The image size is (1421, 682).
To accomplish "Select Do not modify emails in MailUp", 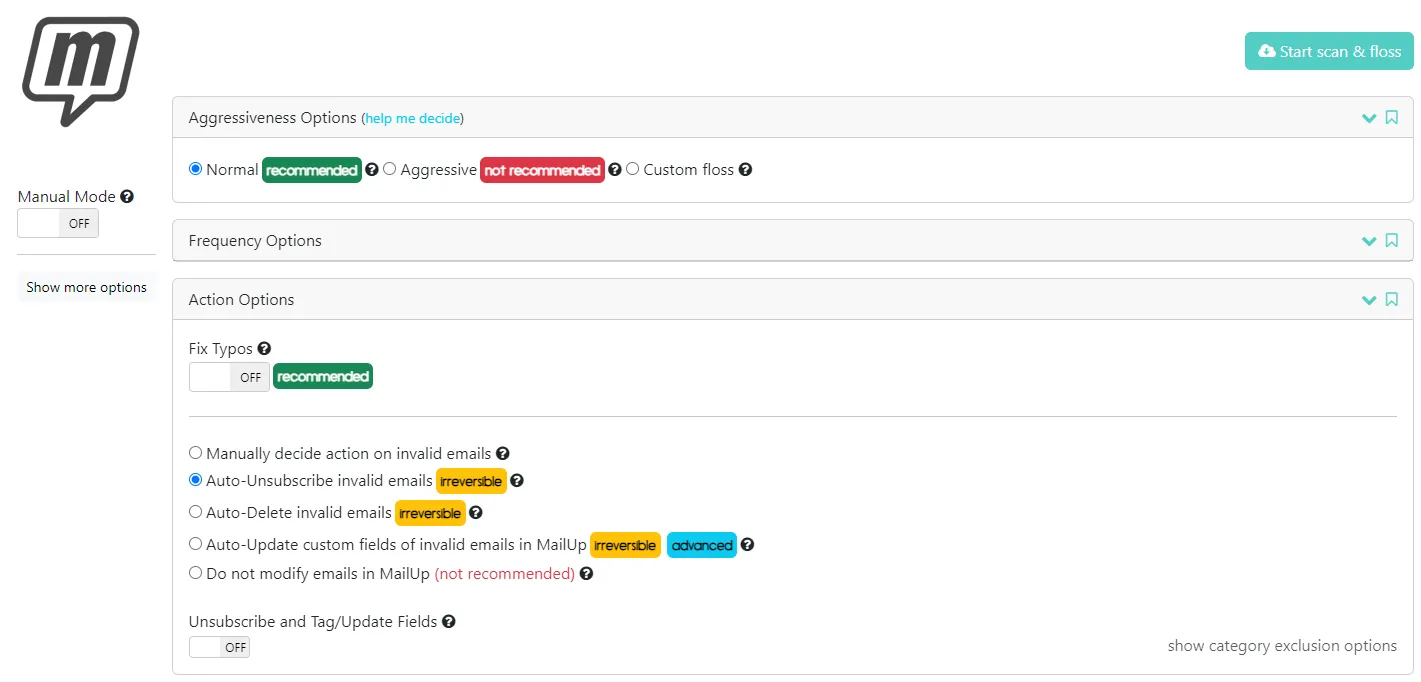I will tap(195, 573).
